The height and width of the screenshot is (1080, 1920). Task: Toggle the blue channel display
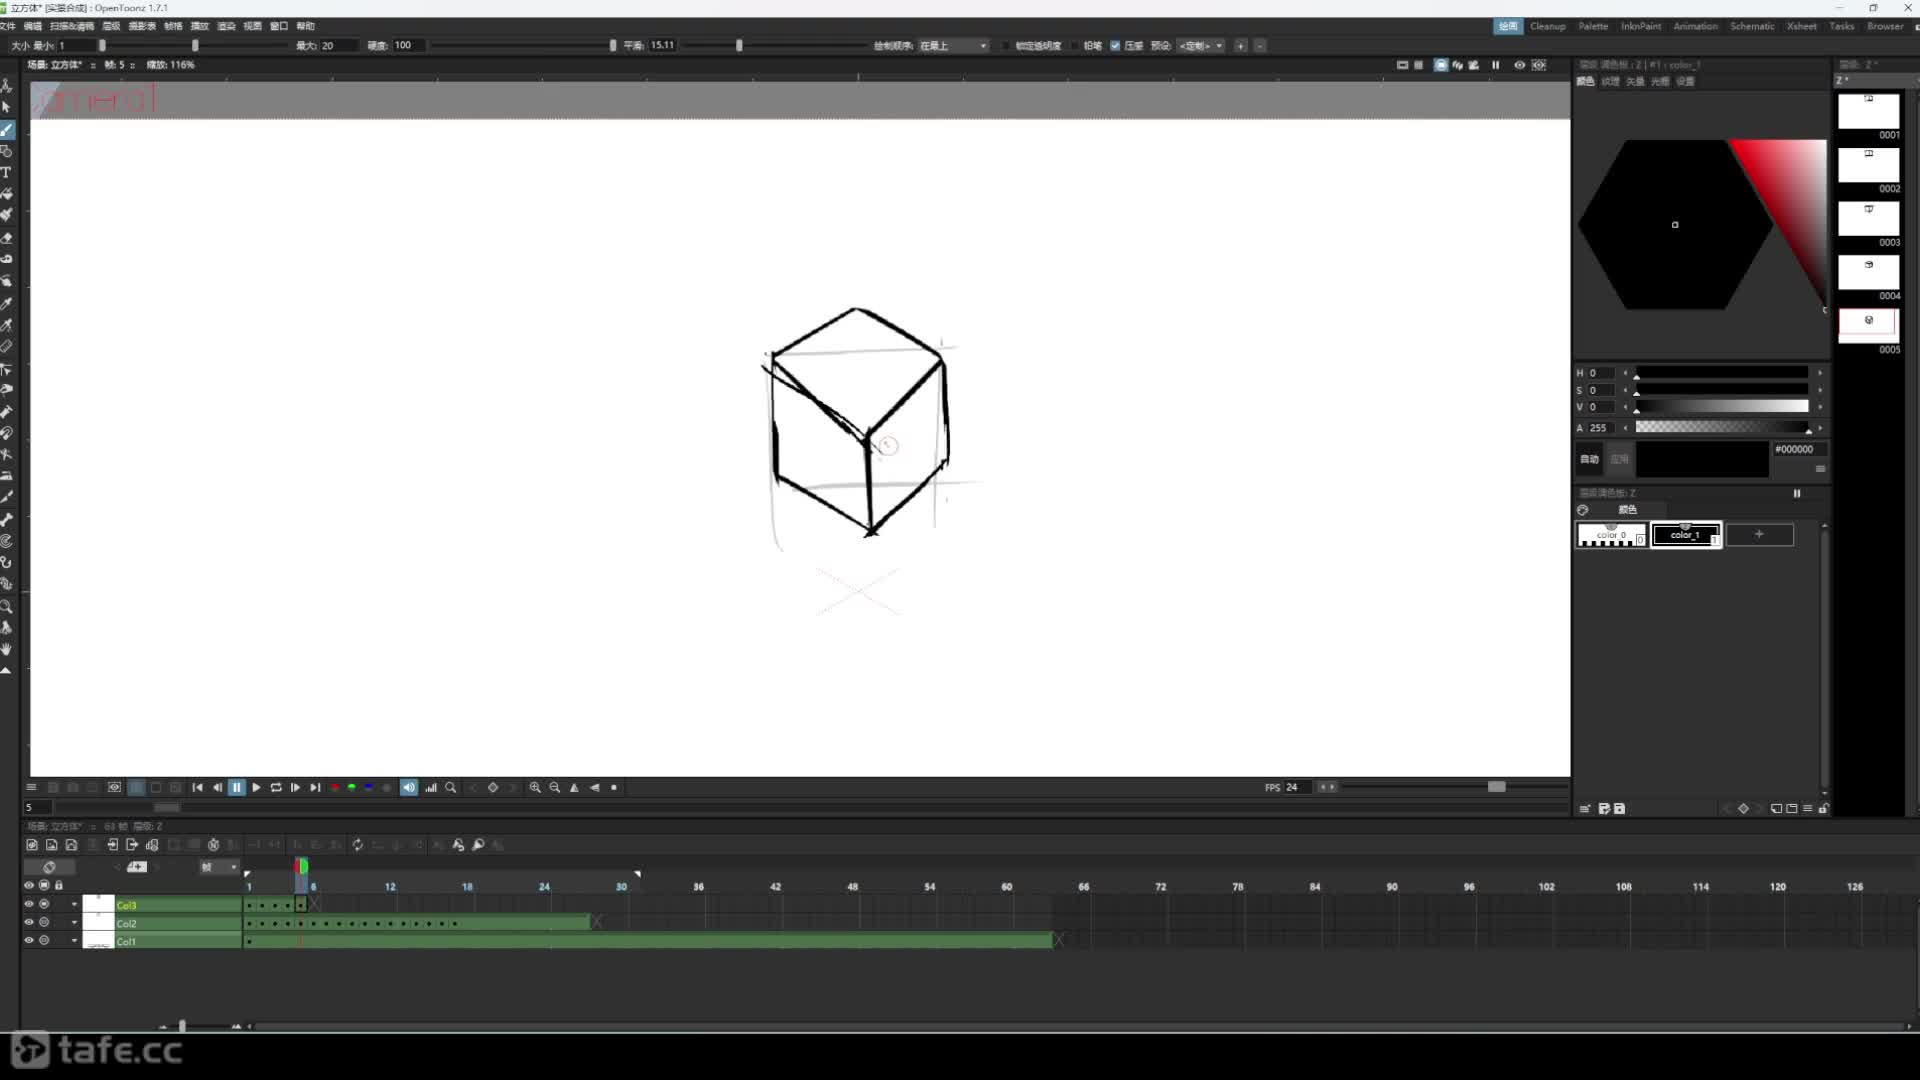(369, 788)
